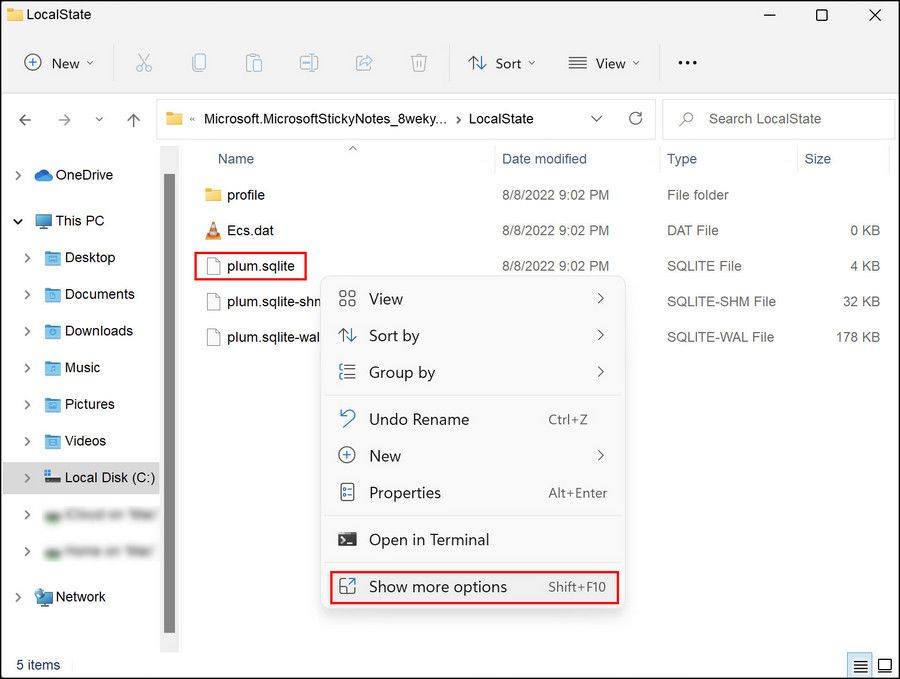Click in the Search LocalState field

coord(778,119)
